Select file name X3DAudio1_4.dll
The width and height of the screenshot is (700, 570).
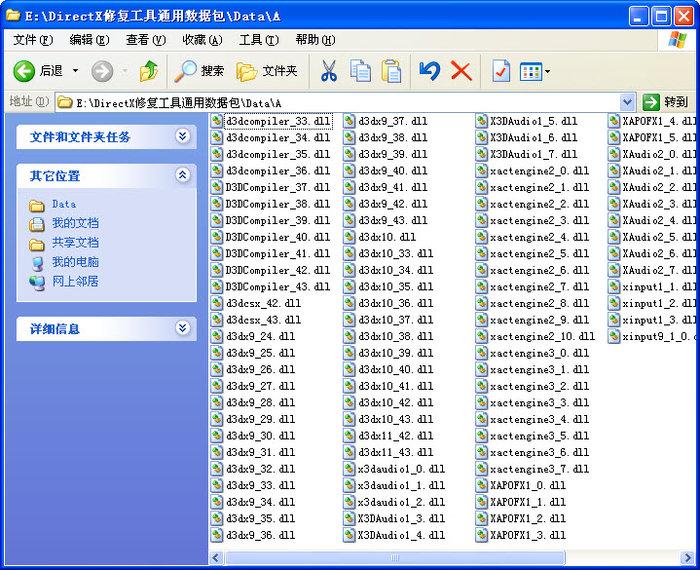pos(401,535)
